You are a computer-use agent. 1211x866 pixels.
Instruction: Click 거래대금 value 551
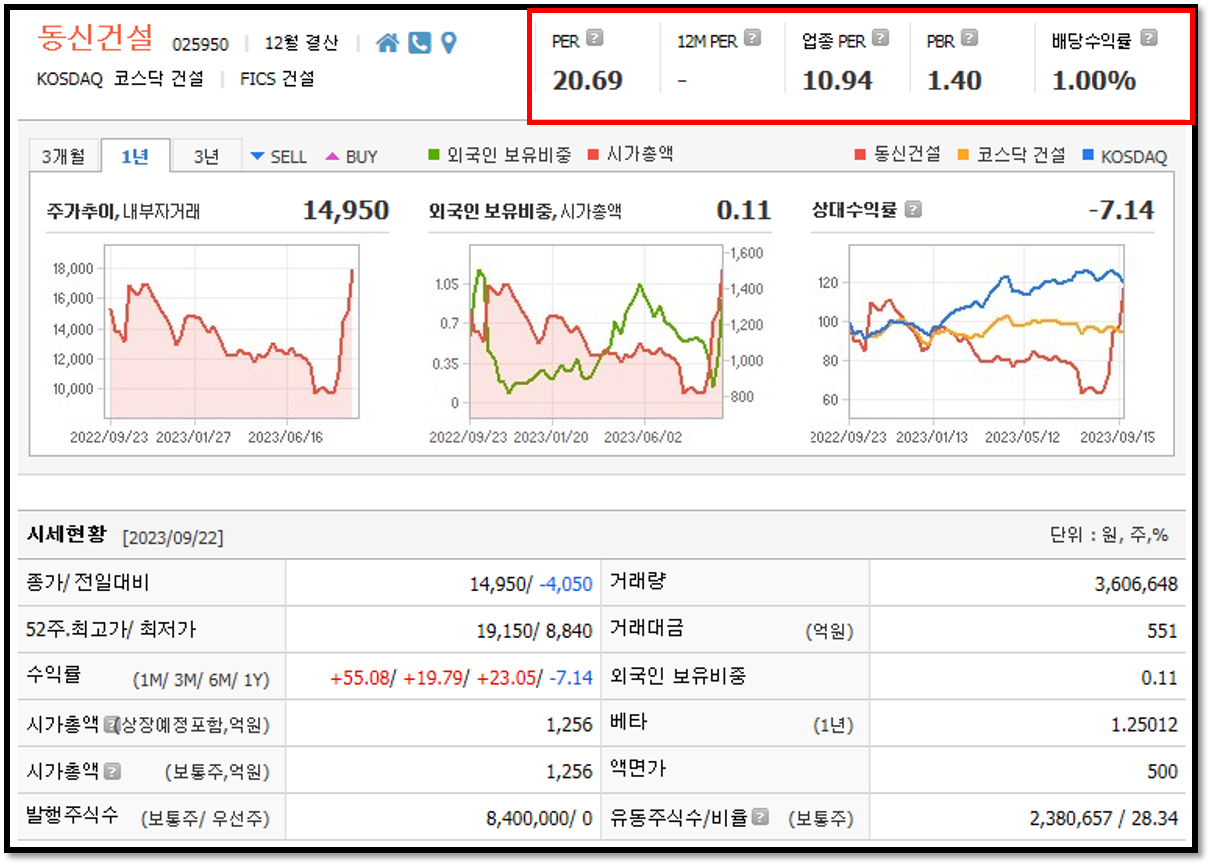1164,631
